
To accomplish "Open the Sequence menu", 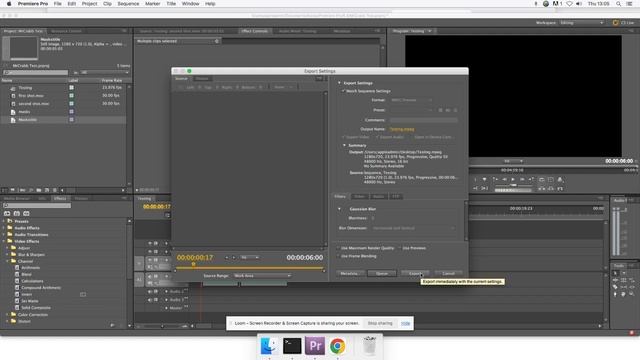I will click(x=128, y=4).
